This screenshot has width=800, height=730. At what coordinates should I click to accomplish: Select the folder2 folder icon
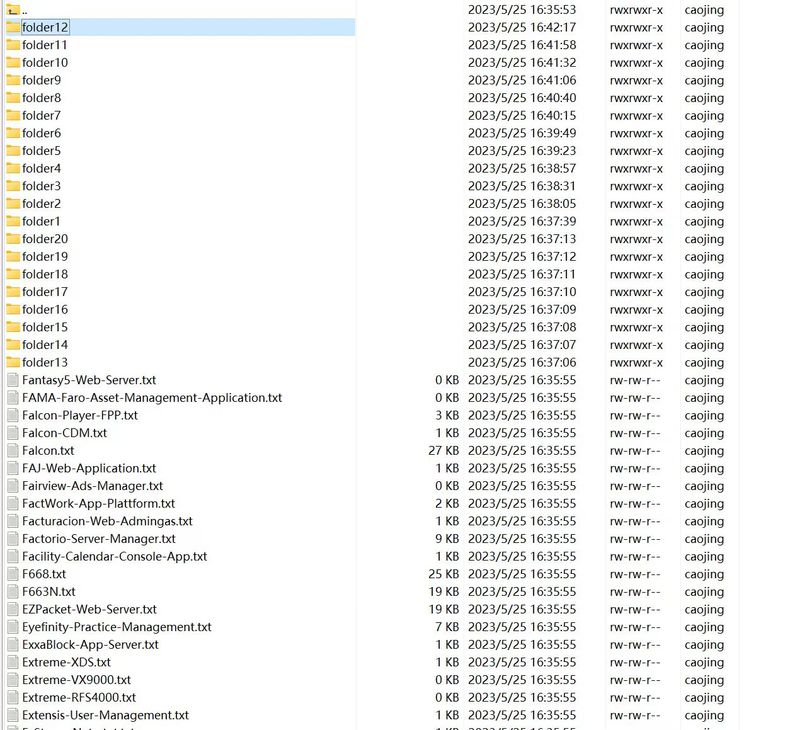tap(13, 204)
